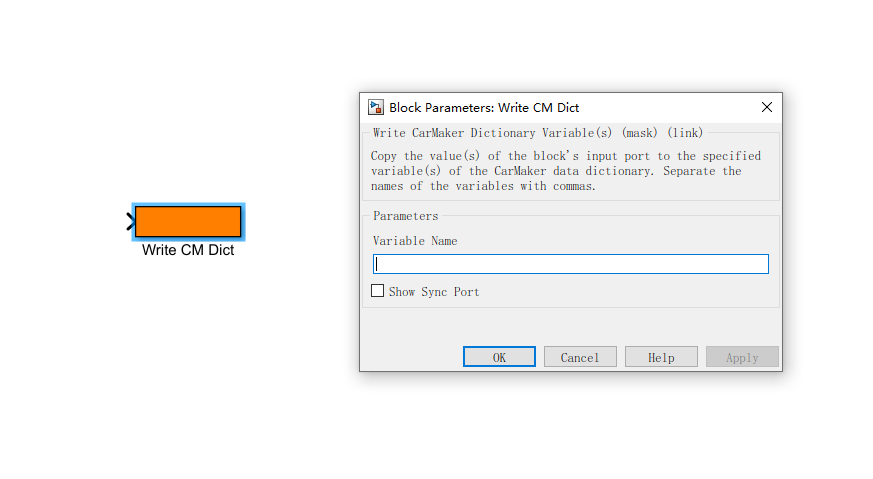Click the mask description paragraph text
This screenshot has width=873, height=479.
pos(565,171)
